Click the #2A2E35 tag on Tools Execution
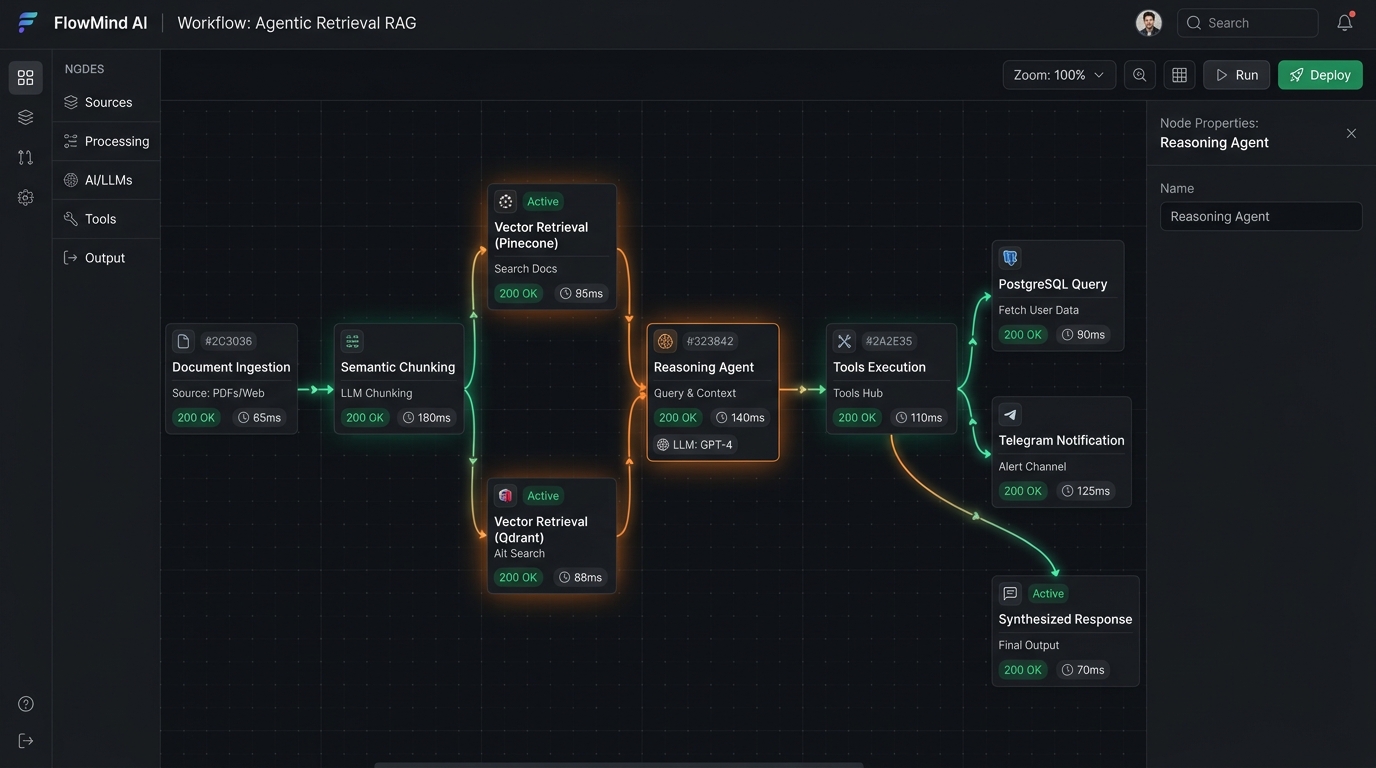The width and height of the screenshot is (1376, 768). tap(889, 341)
